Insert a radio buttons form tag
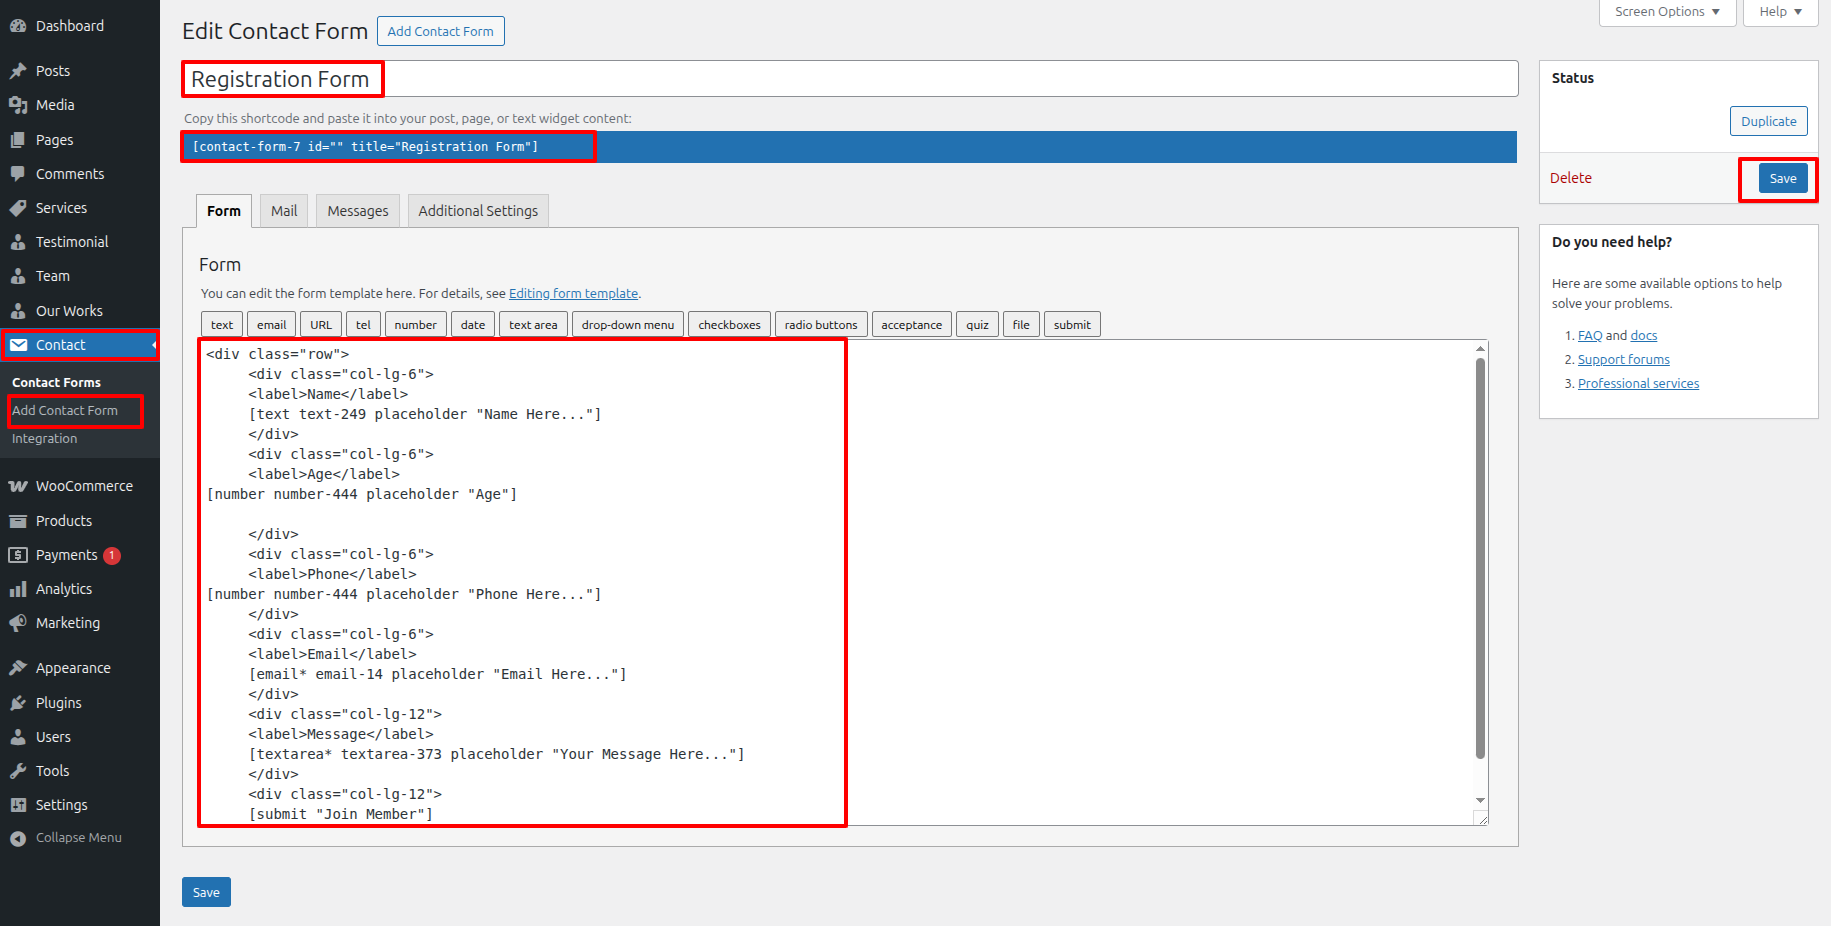Viewport: 1831px width, 926px height. [821, 325]
